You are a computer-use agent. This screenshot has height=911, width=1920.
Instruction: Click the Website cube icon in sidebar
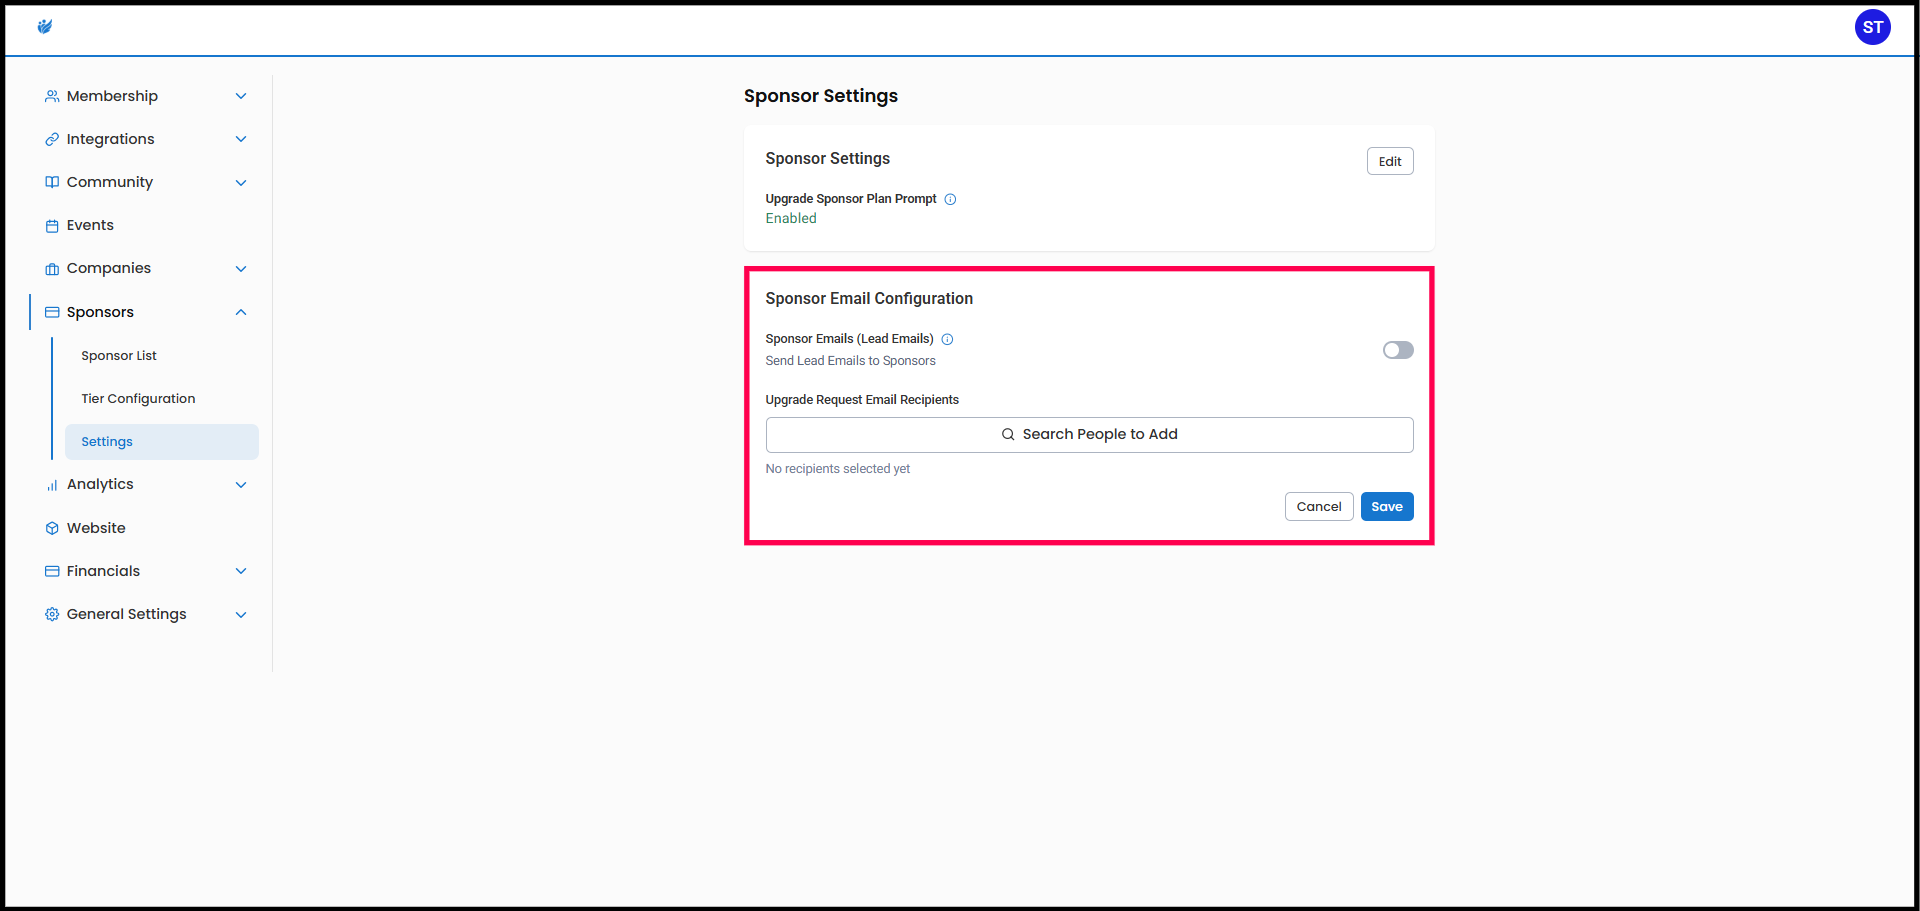(52, 528)
